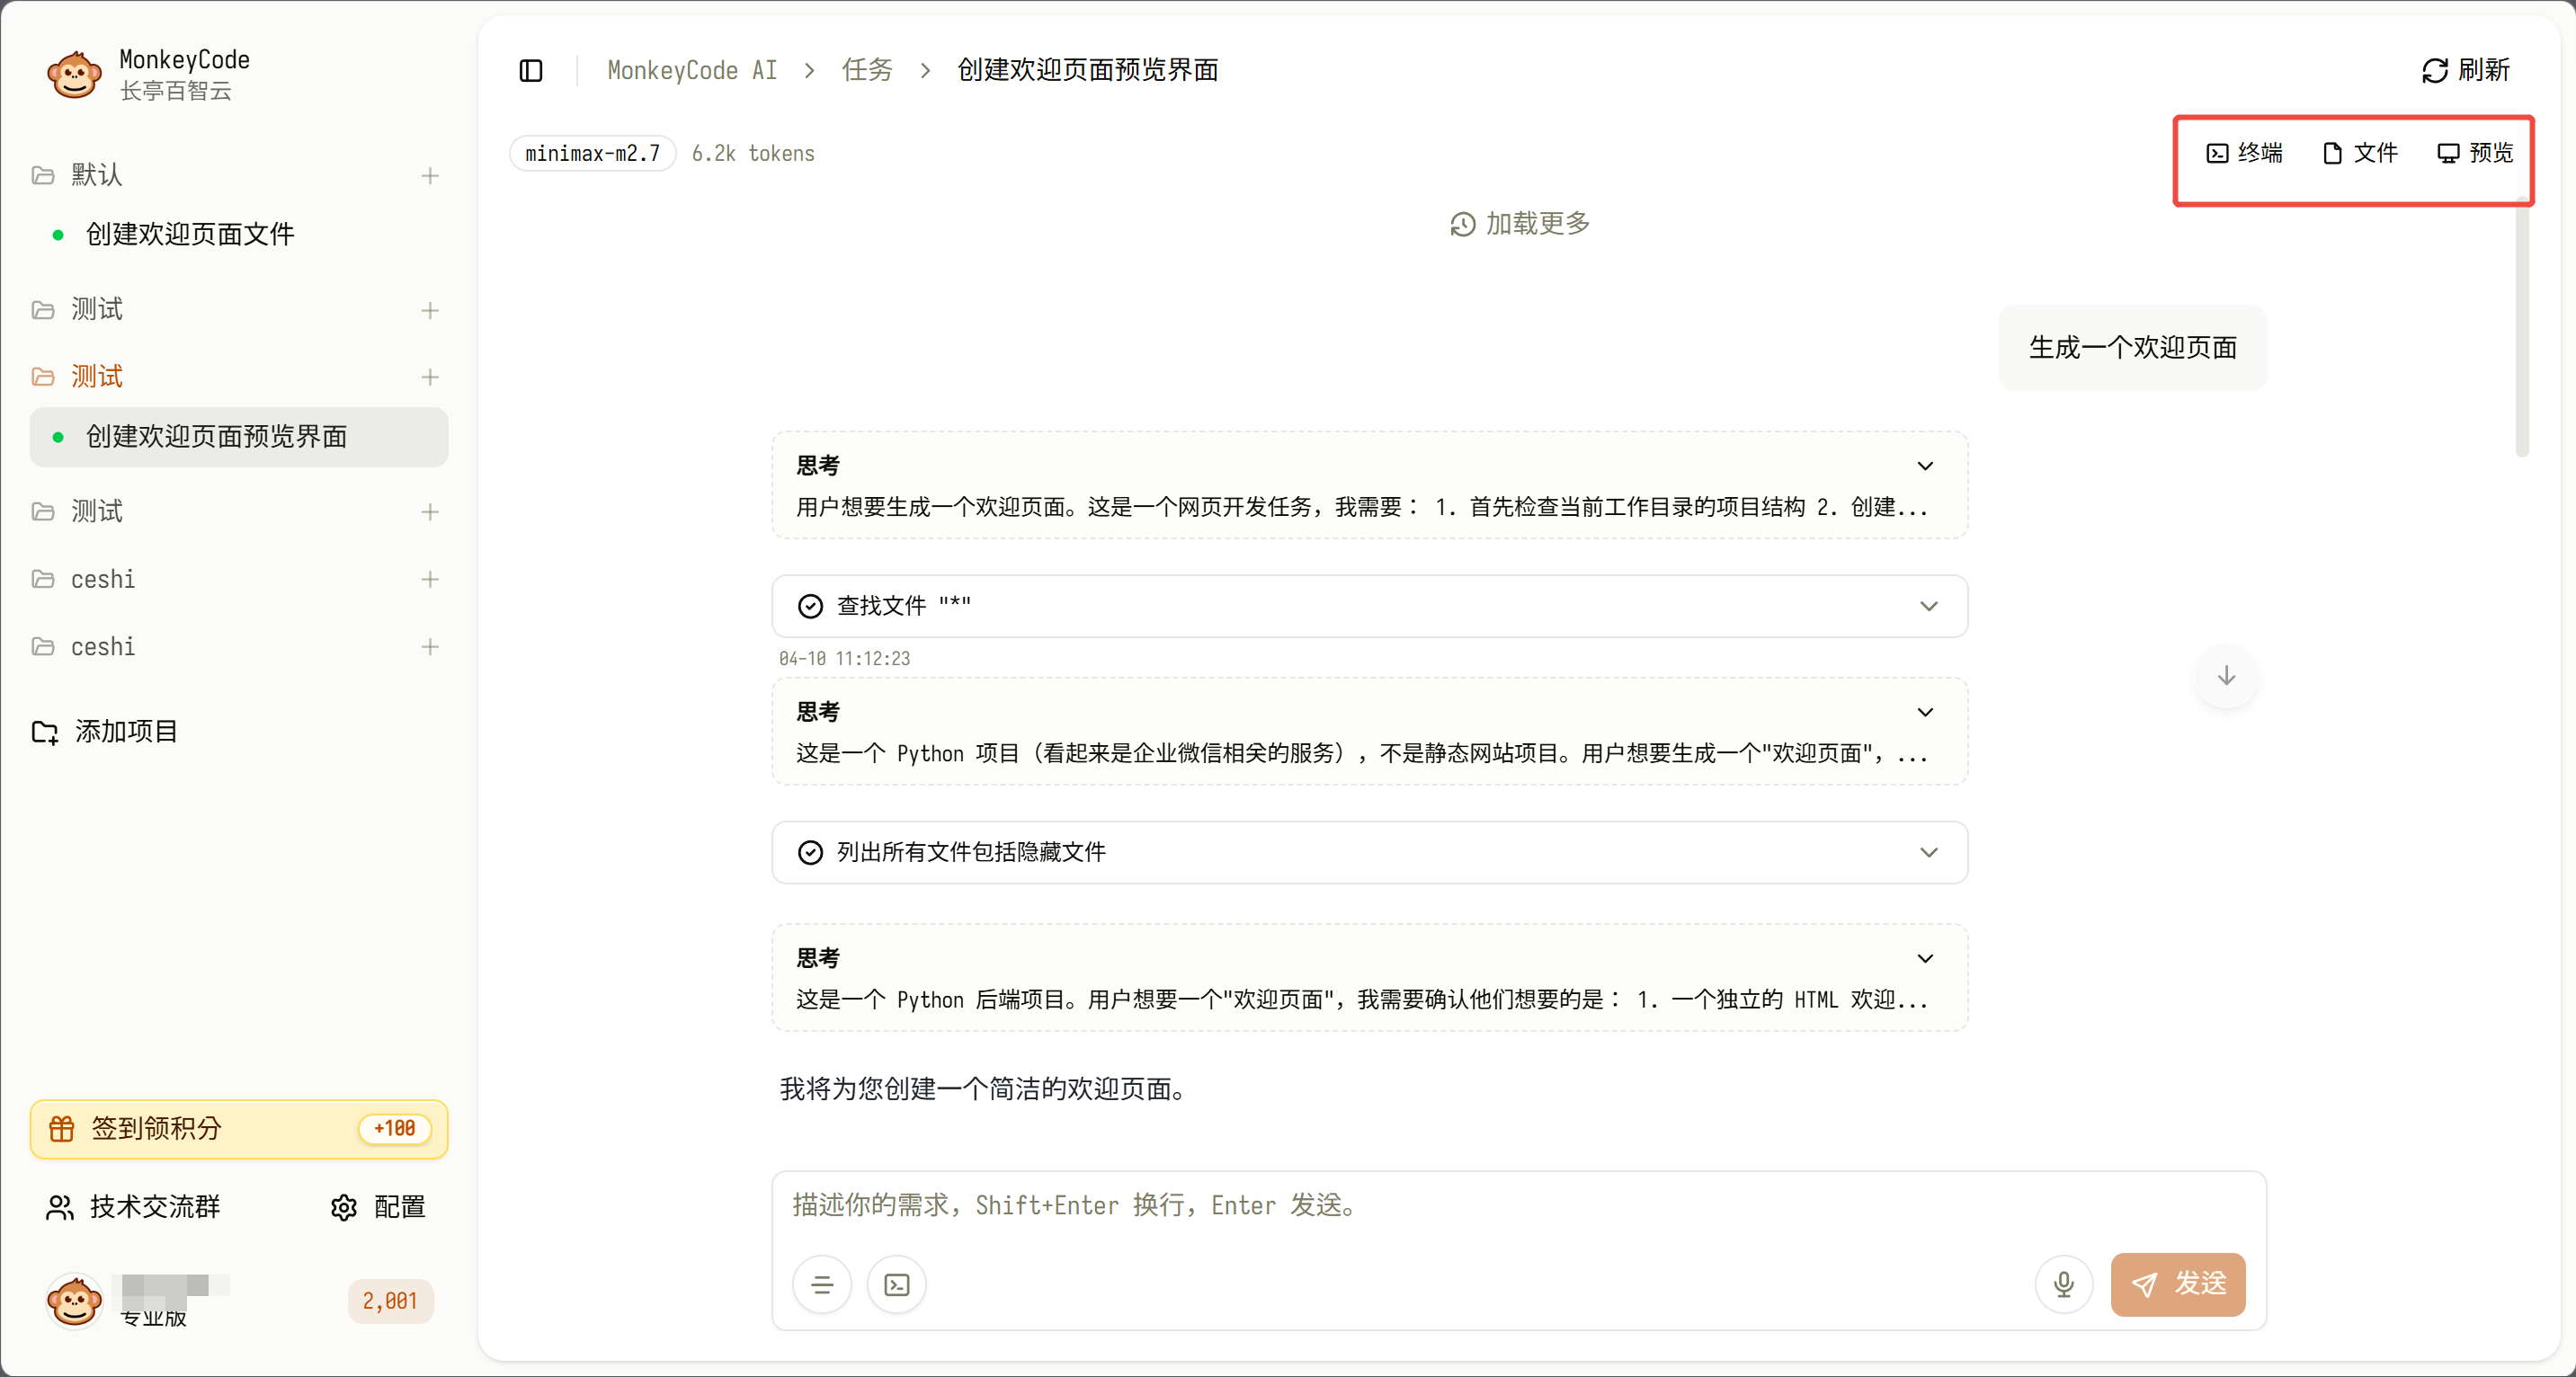
Task: Click the microphone voice input icon
Action: click(2063, 1284)
